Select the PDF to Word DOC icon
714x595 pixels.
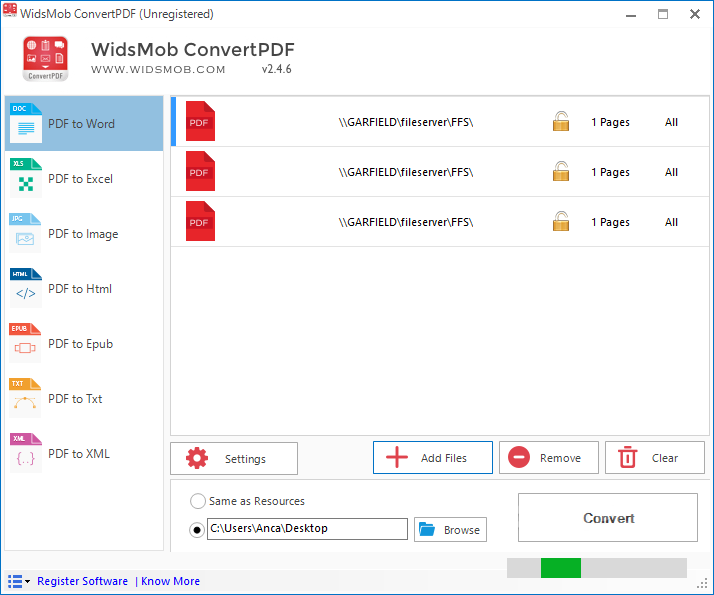(26, 123)
